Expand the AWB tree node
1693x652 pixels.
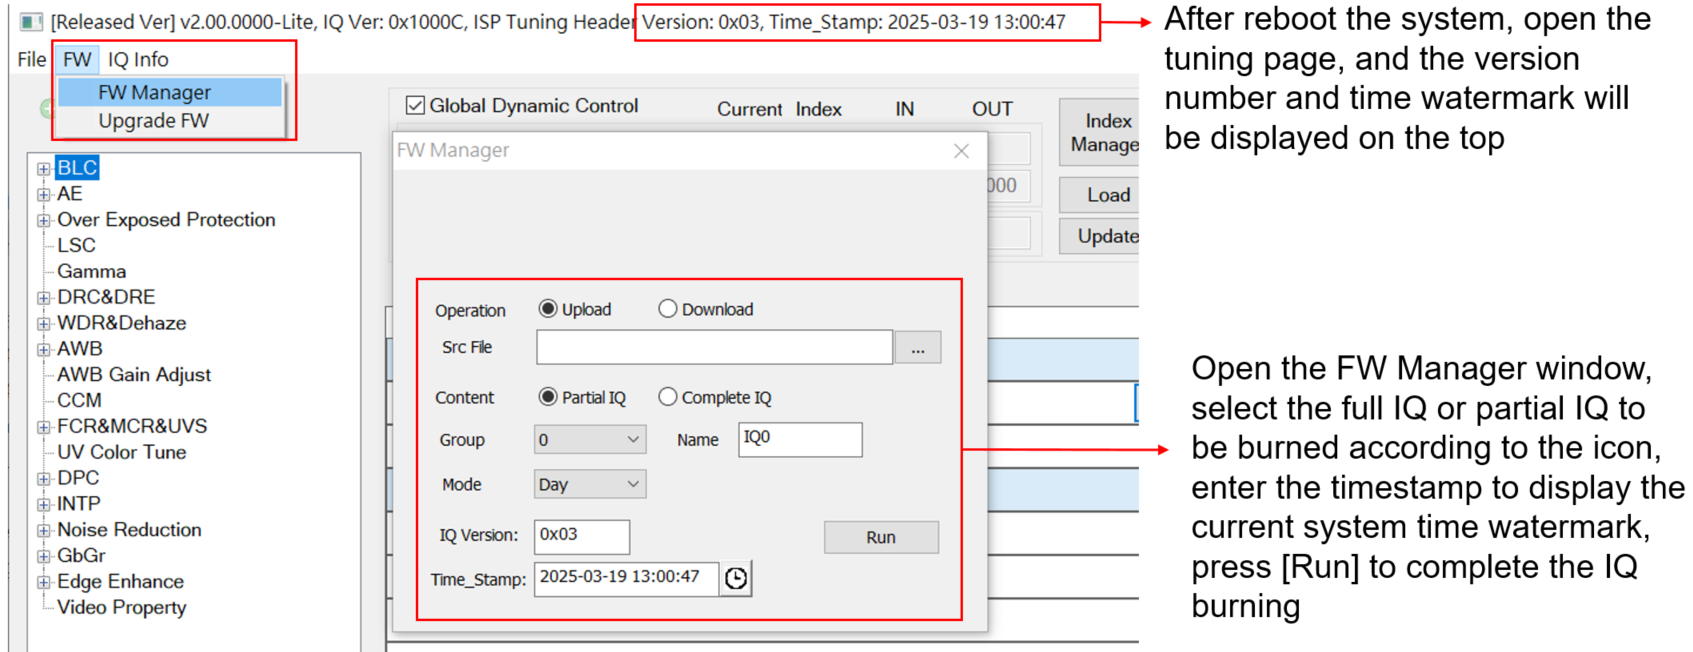coord(43,350)
